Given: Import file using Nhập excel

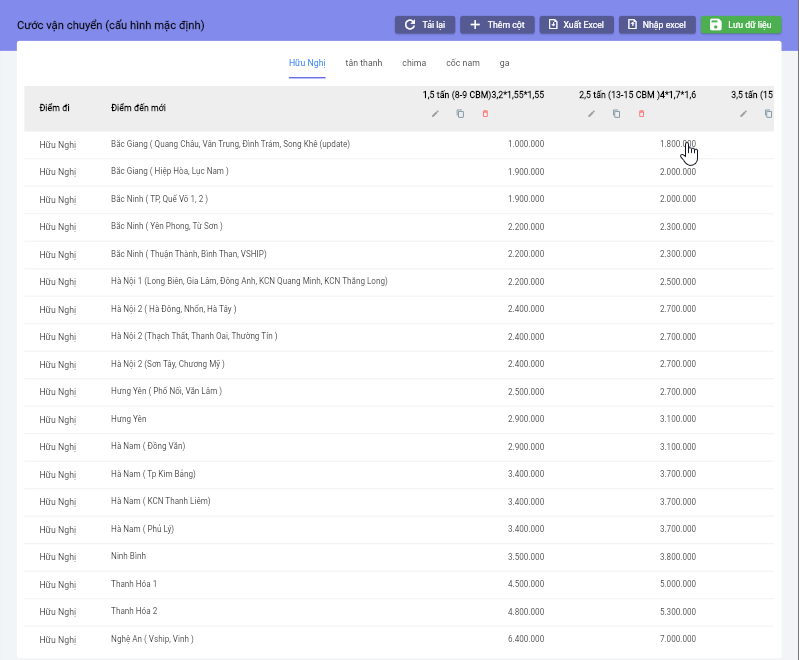Looking at the screenshot, I should tap(656, 24).
